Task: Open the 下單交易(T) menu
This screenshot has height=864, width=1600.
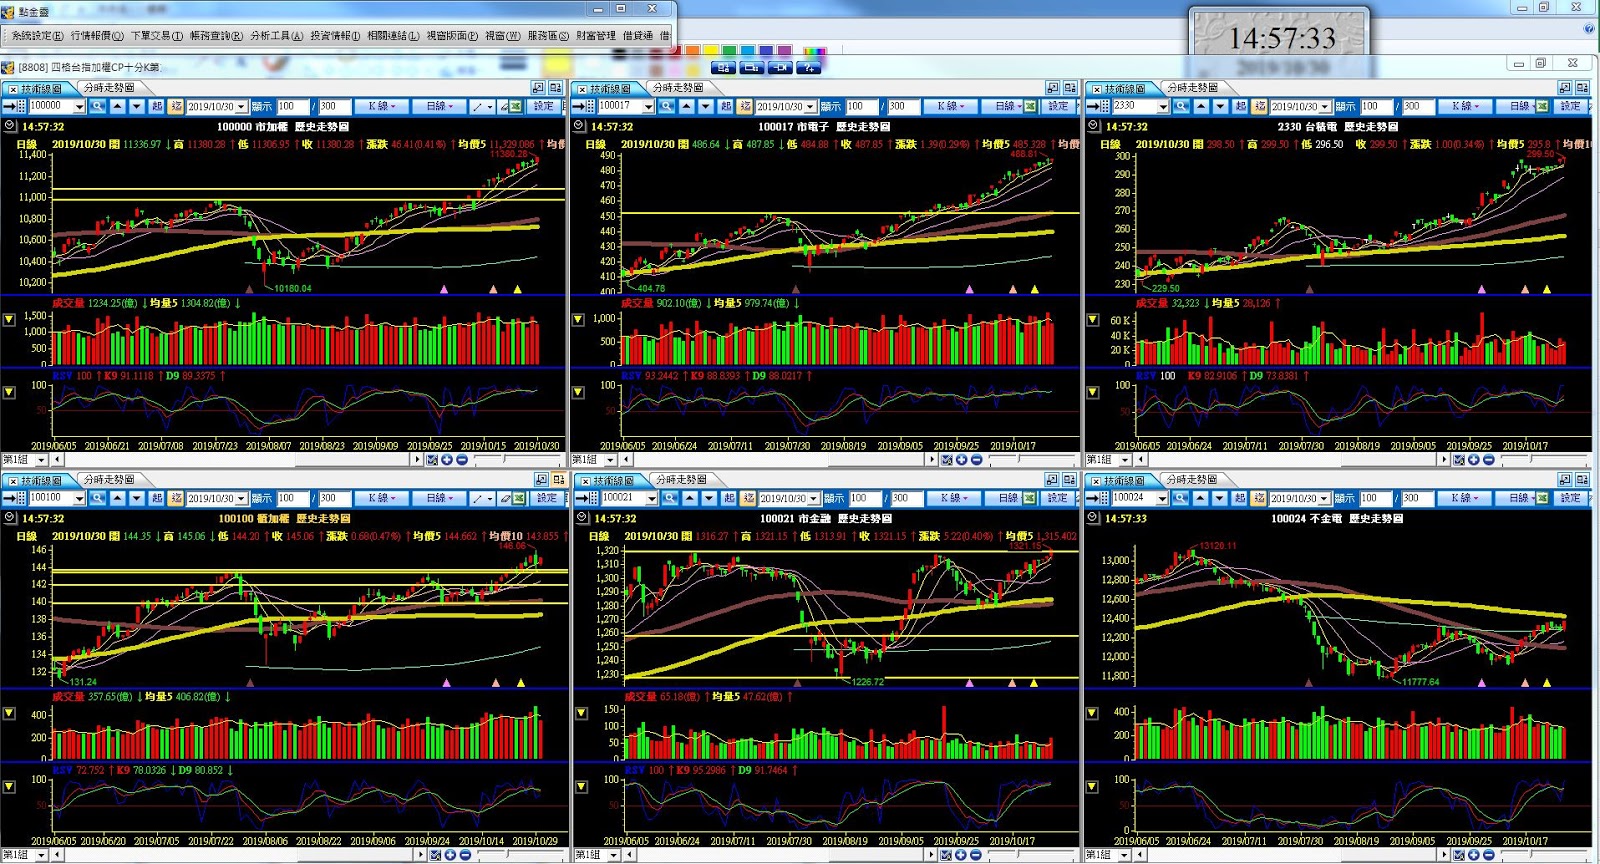Action: (x=157, y=36)
